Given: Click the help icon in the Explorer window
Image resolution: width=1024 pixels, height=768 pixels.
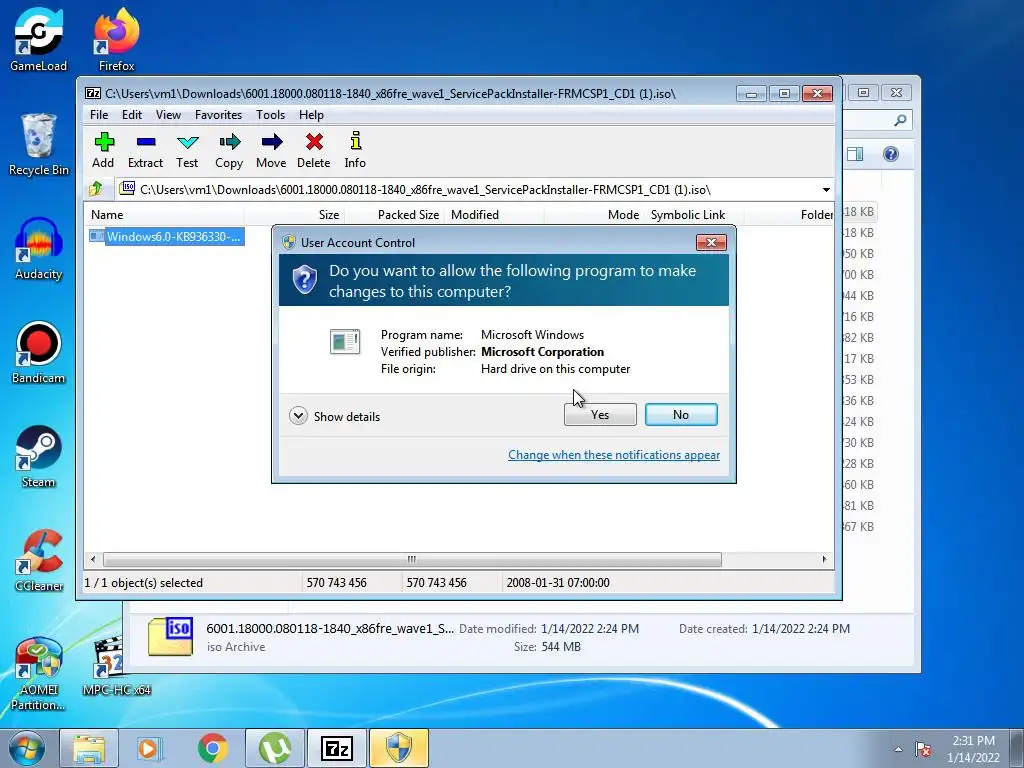Looking at the screenshot, I should click(890, 154).
